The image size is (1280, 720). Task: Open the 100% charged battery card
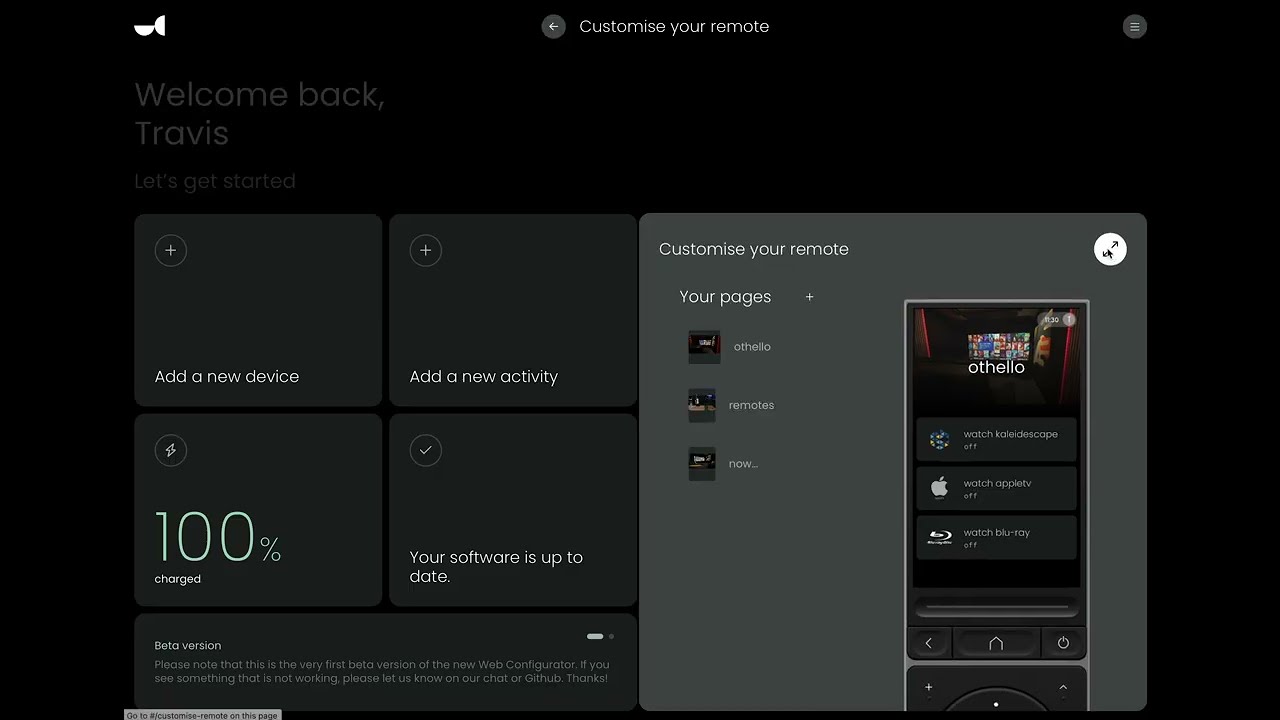coord(258,510)
